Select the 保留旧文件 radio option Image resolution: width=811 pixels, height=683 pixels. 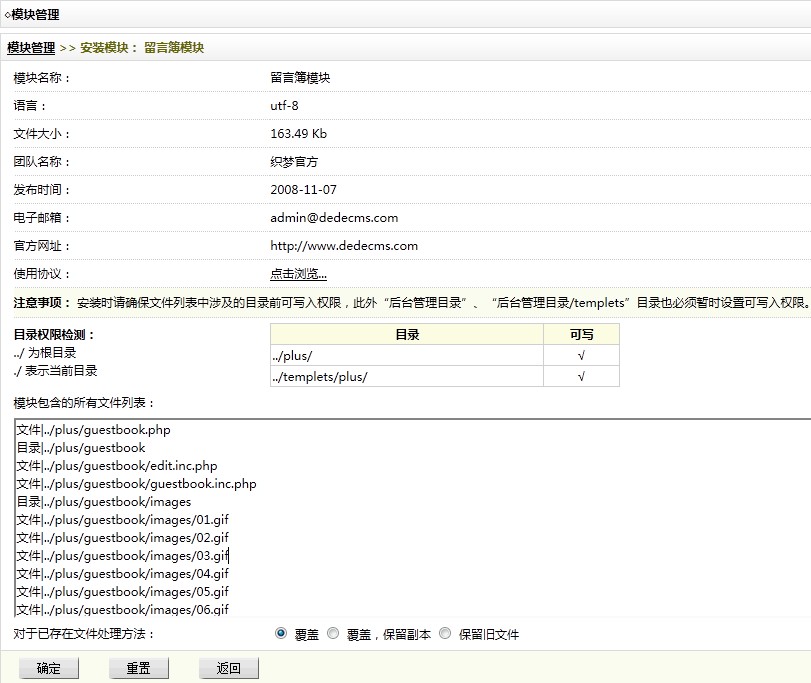(444, 634)
